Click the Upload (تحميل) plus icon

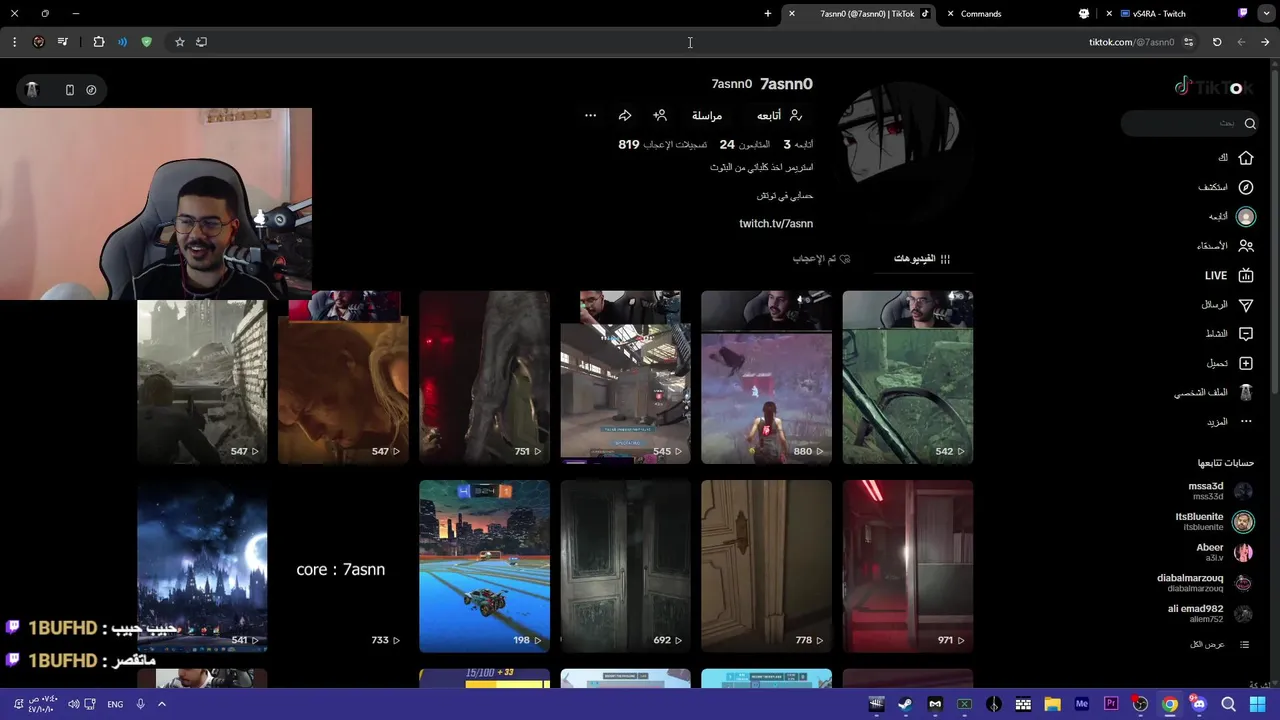point(1246,364)
